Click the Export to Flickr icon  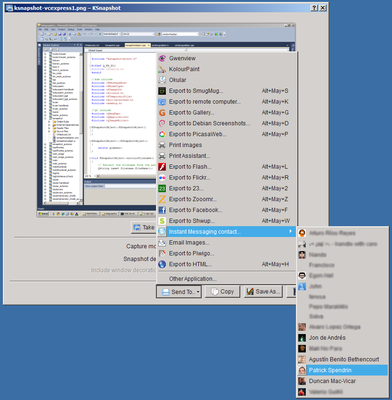[x=162, y=178]
